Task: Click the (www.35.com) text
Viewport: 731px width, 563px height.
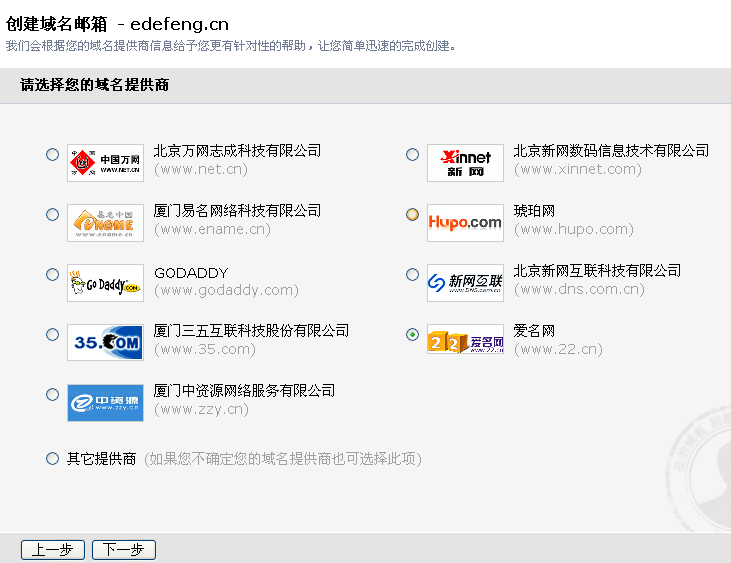Action: pos(205,349)
